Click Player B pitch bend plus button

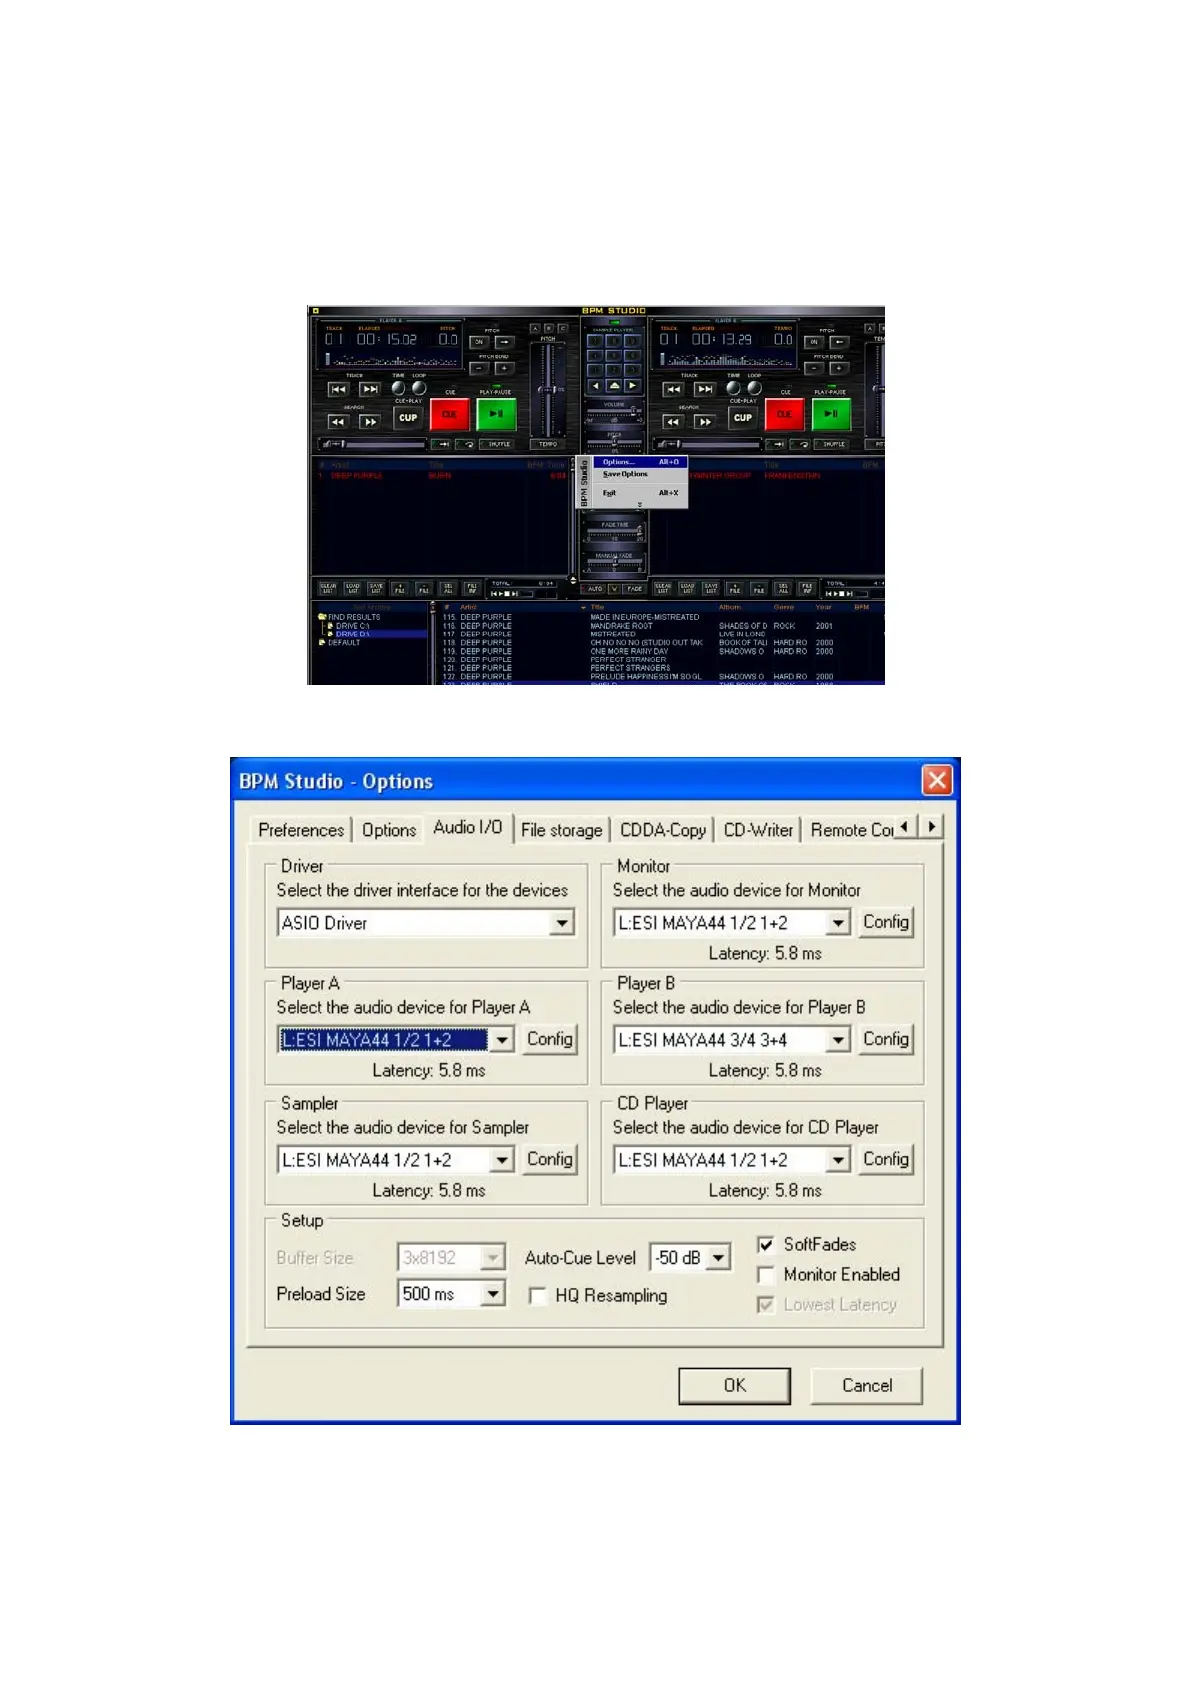point(839,368)
